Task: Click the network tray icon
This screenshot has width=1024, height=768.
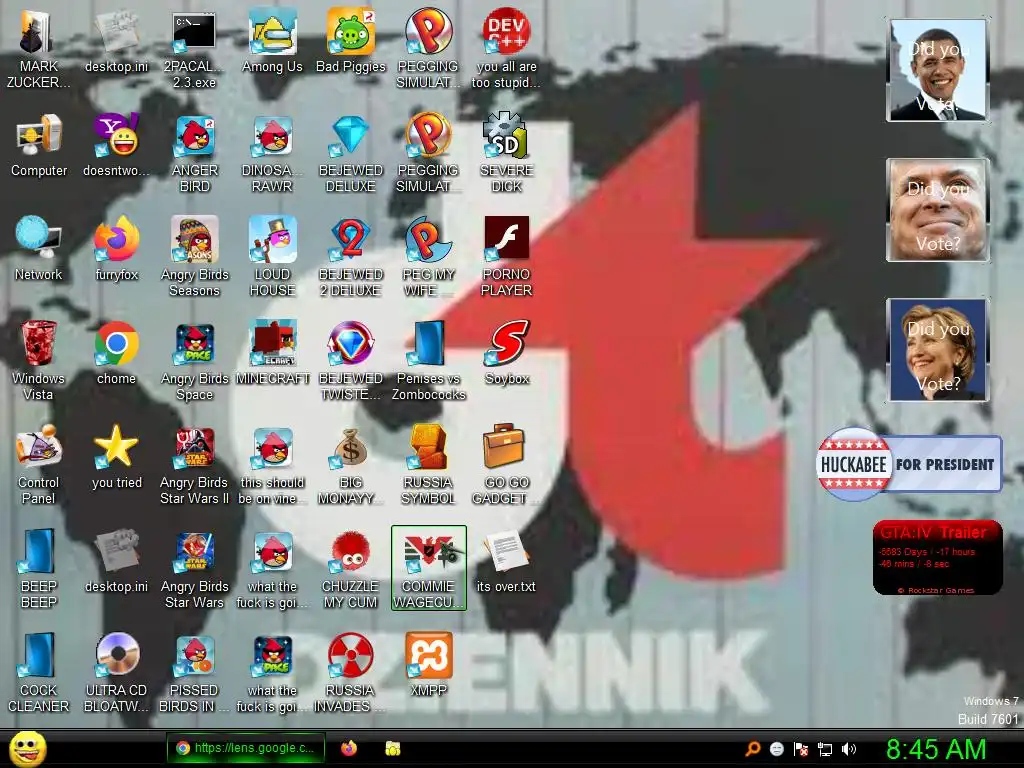Action: [825, 748]
